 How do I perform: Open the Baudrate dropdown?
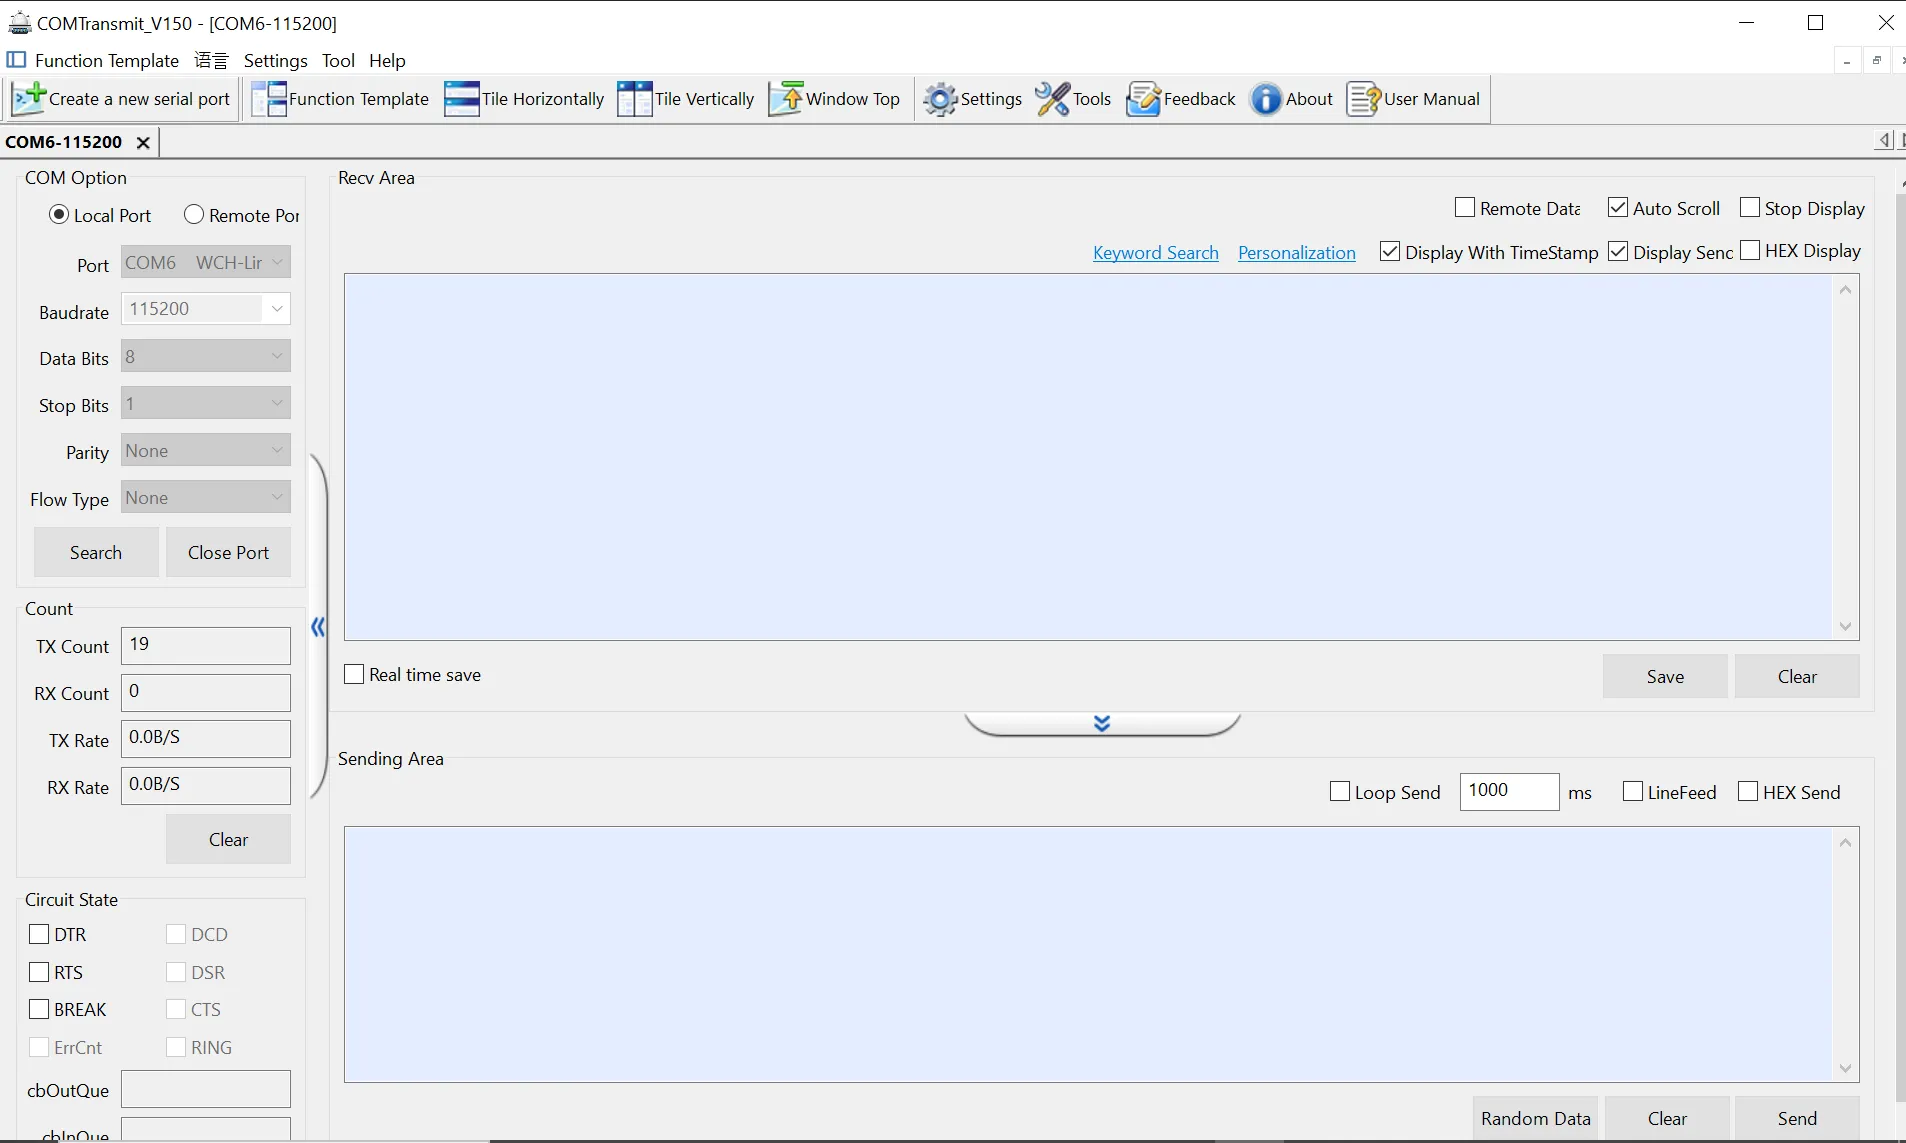(x=277, y=308)
